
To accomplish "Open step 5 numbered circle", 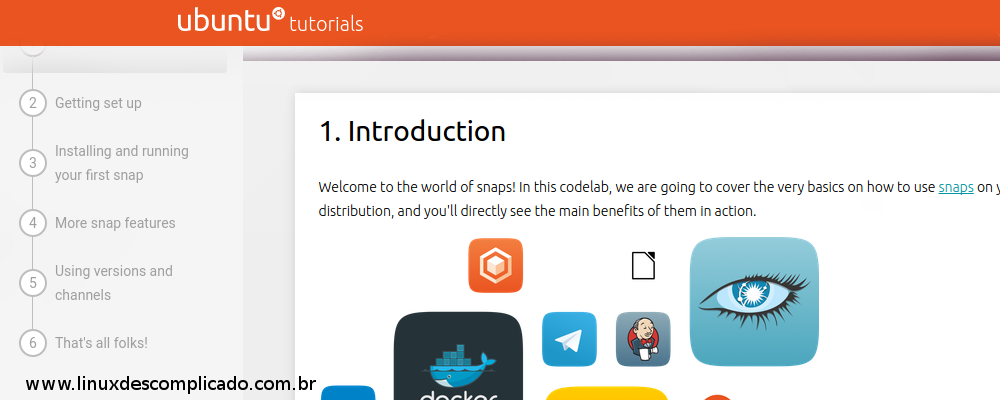I will 33,283.
